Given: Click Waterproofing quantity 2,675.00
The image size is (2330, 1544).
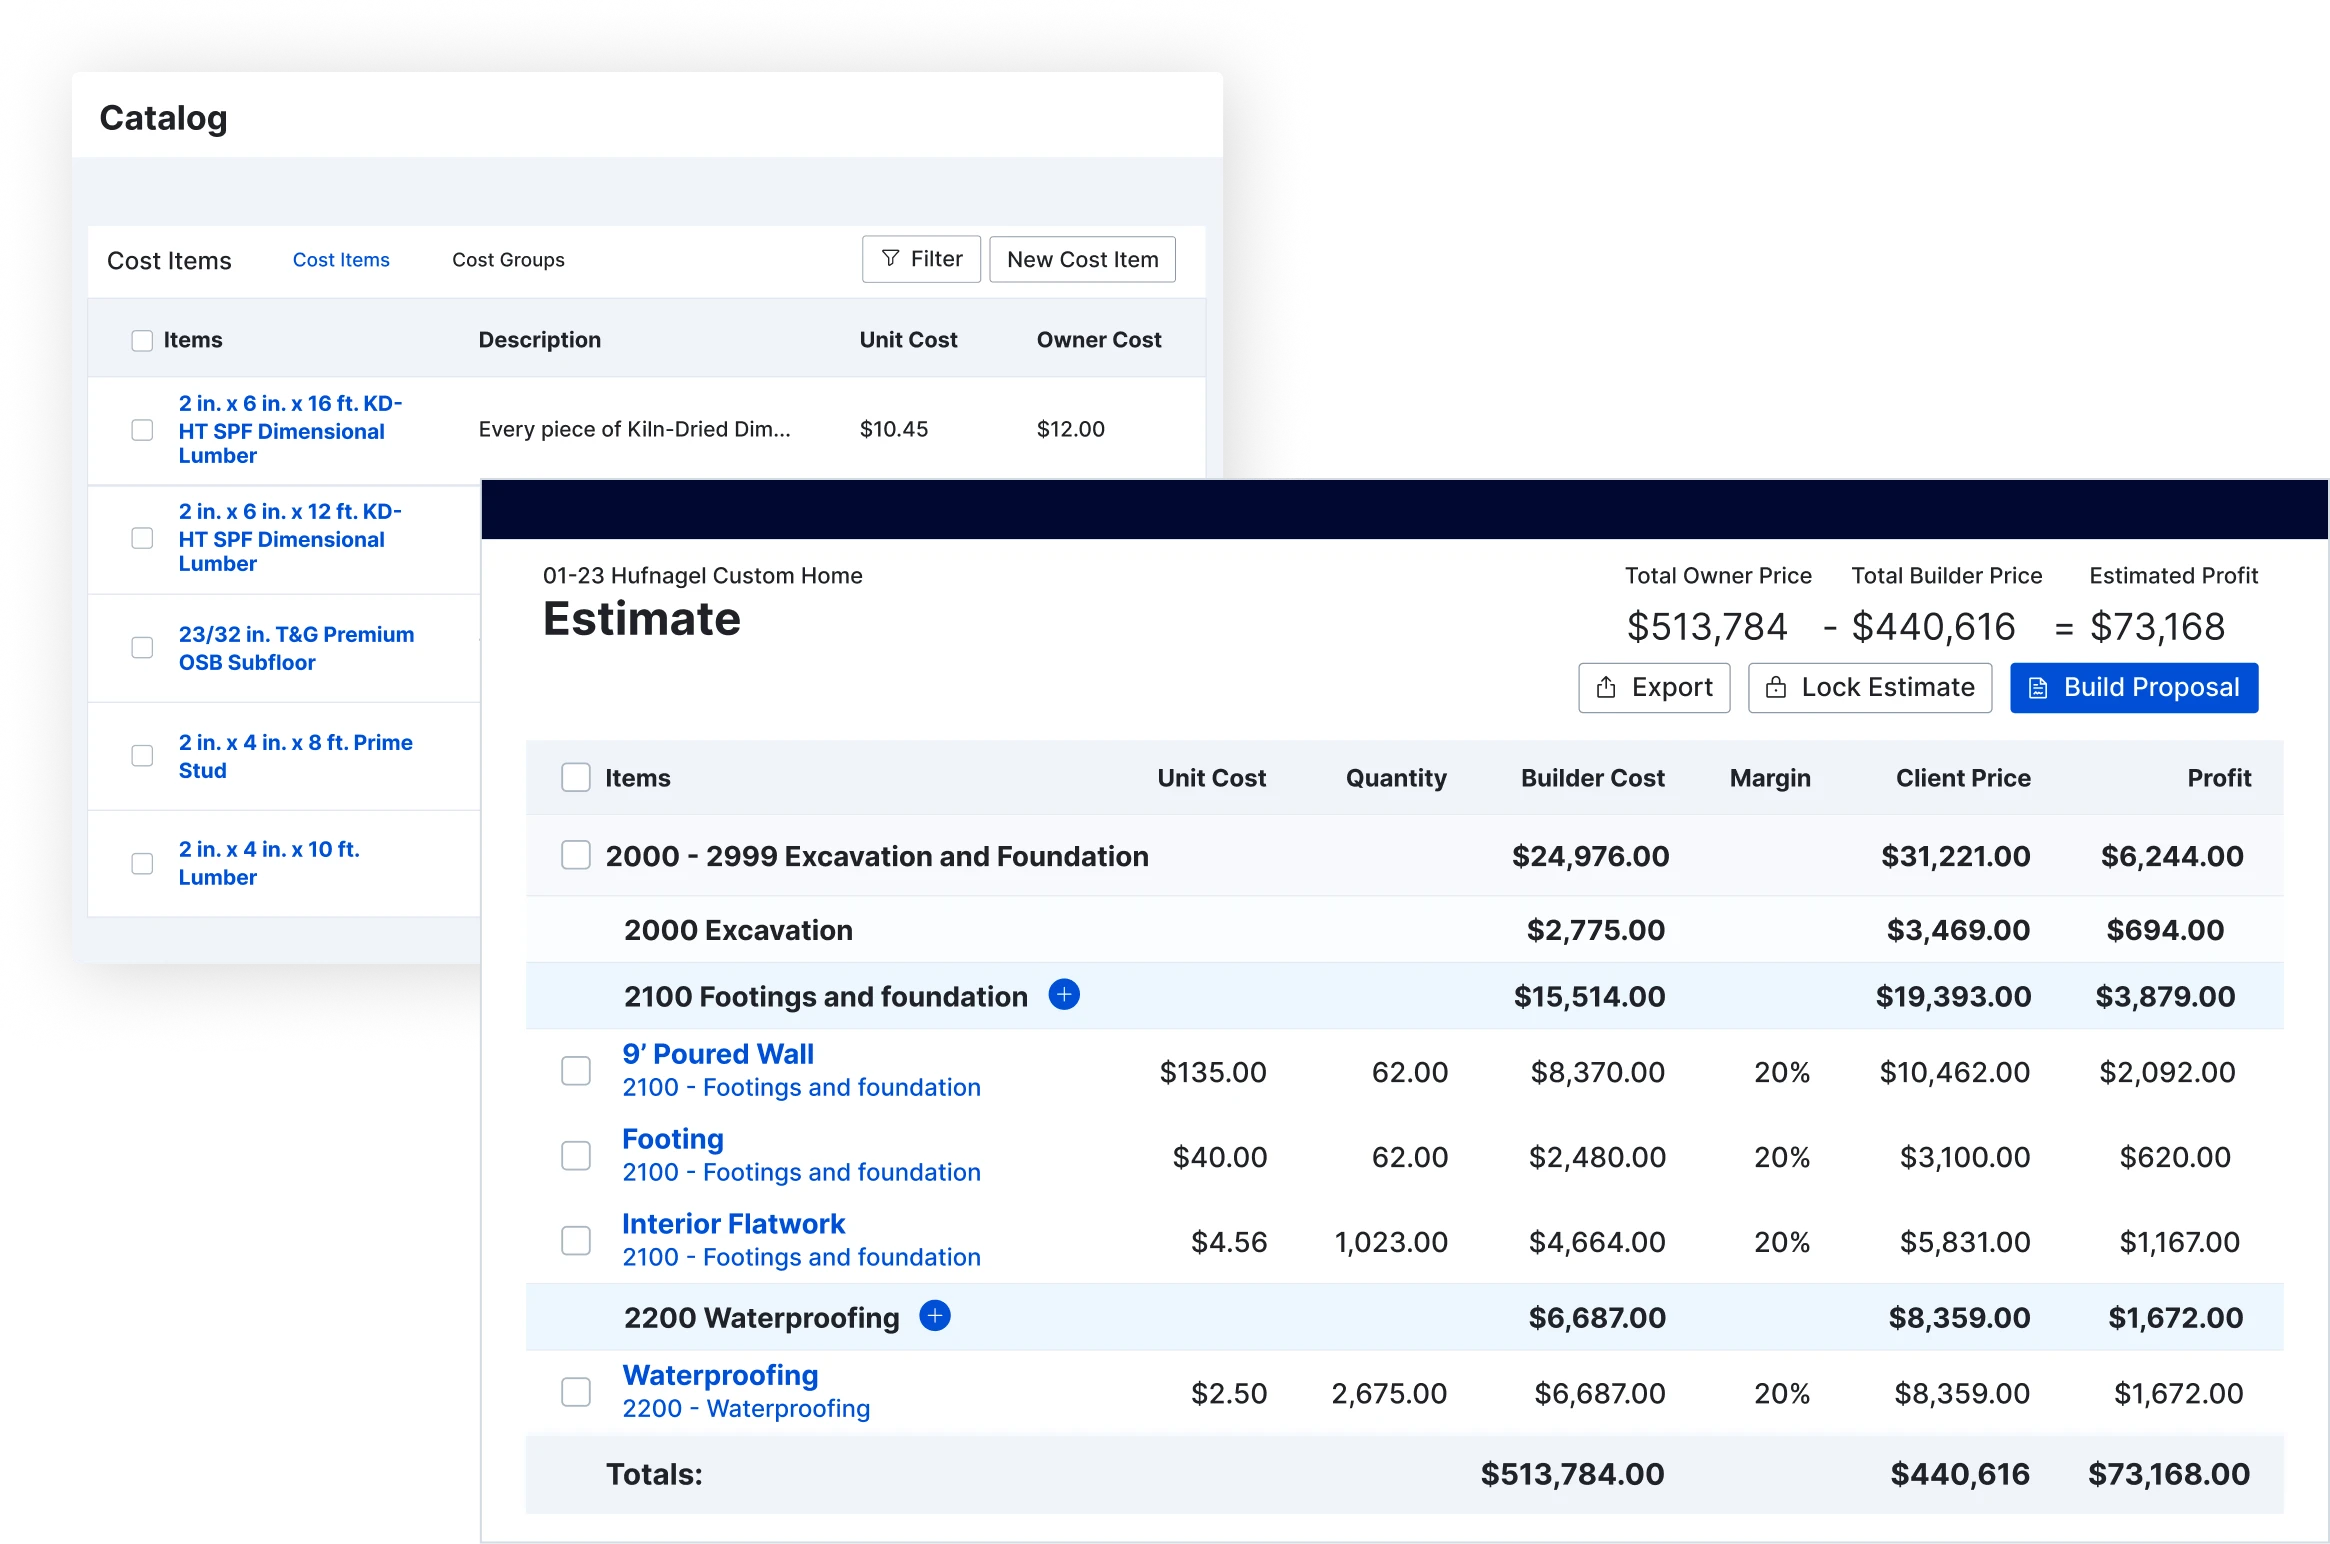Looking at the screenshot, I should click(x=1389, y=1393).
